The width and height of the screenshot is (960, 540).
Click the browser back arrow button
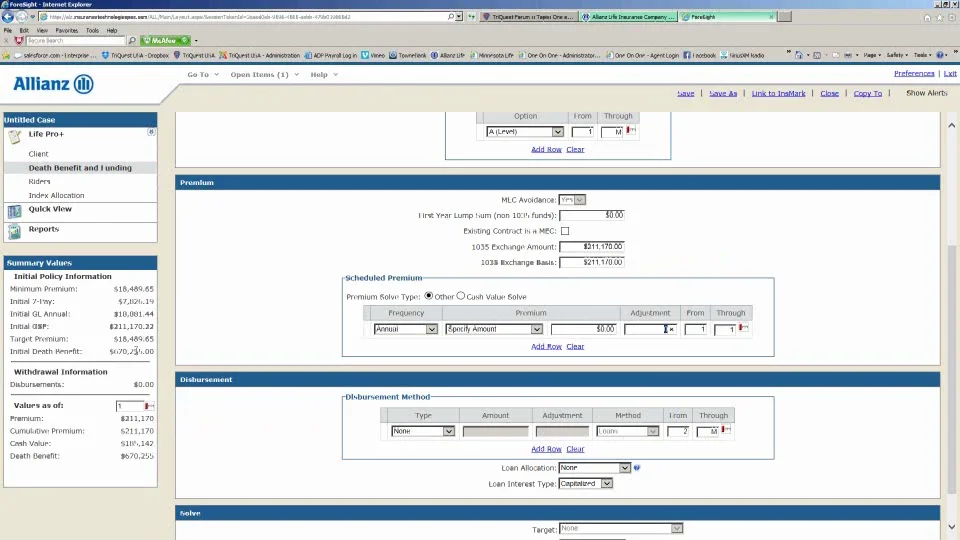8,17
